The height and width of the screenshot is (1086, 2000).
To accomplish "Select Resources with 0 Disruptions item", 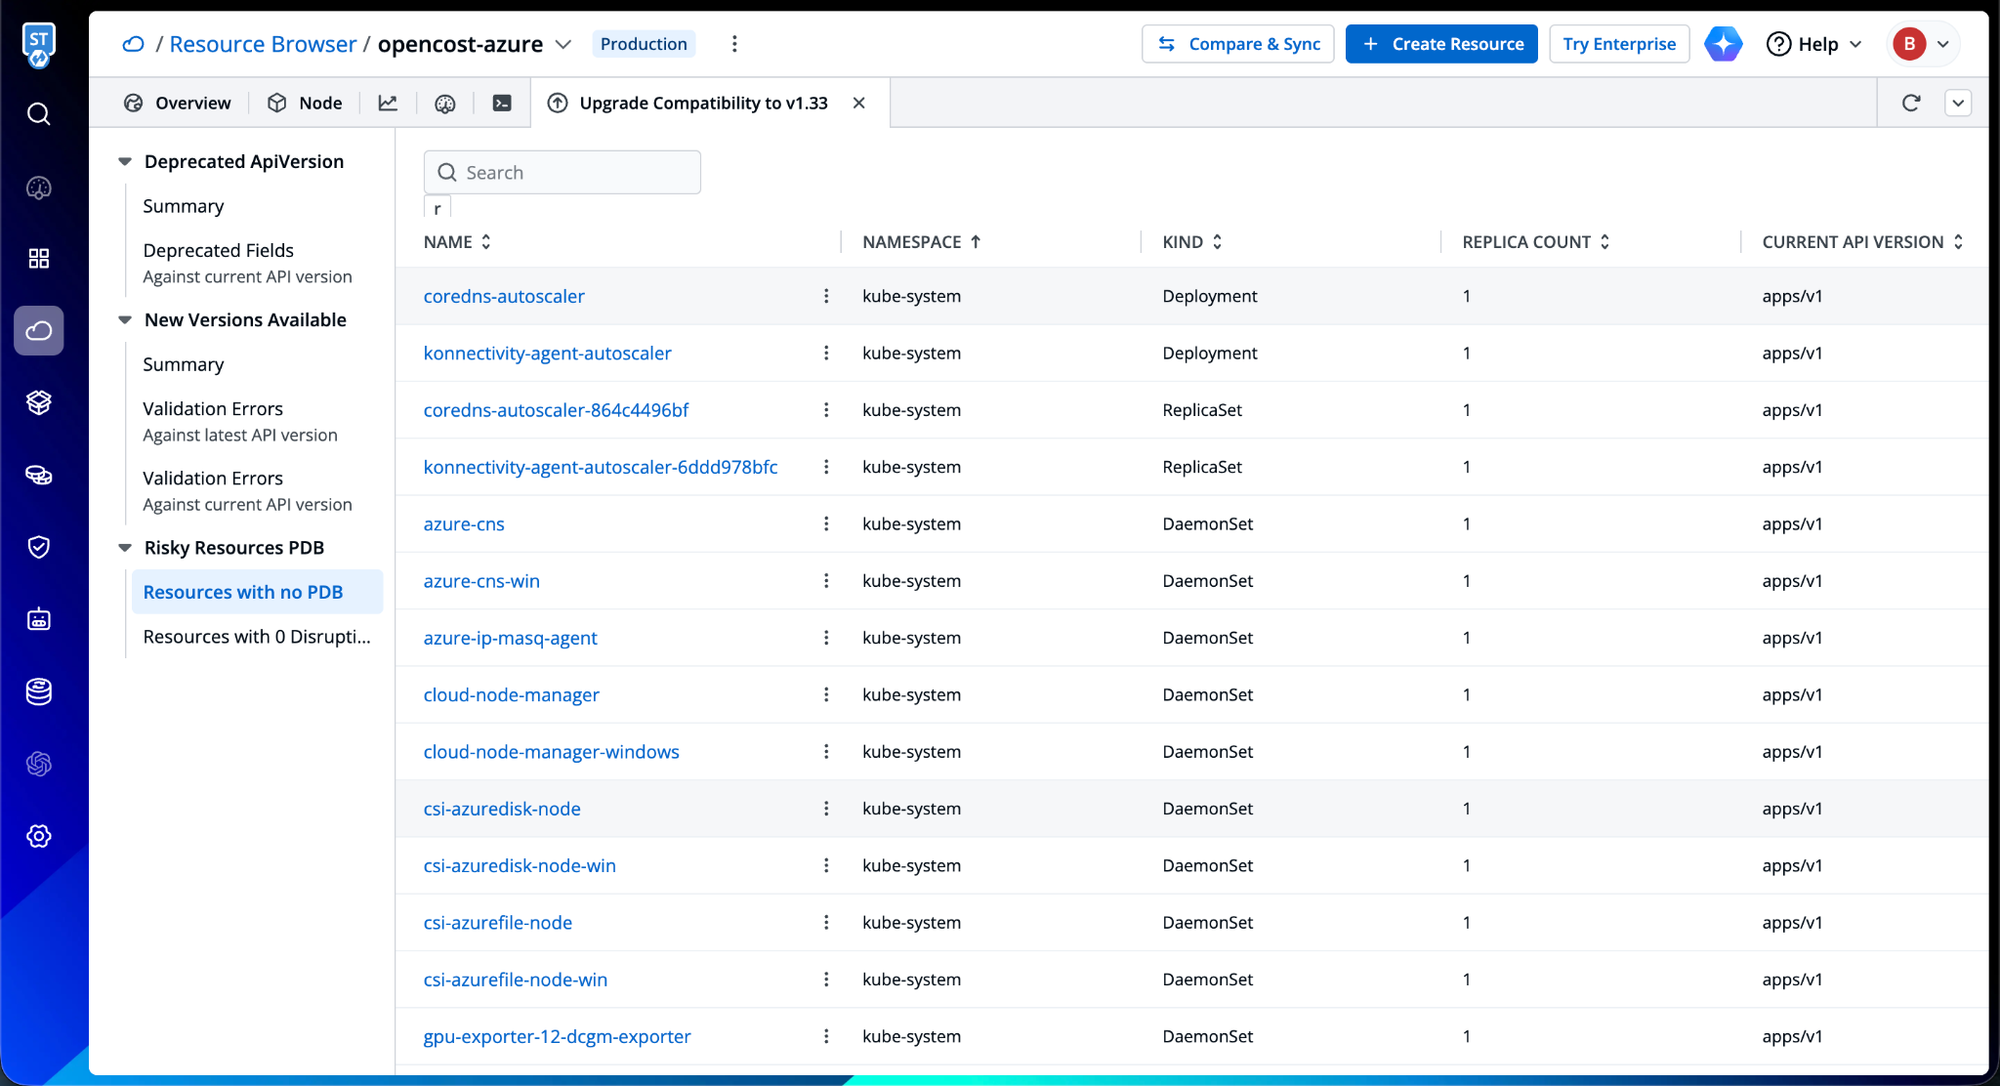I will point(256,637).
